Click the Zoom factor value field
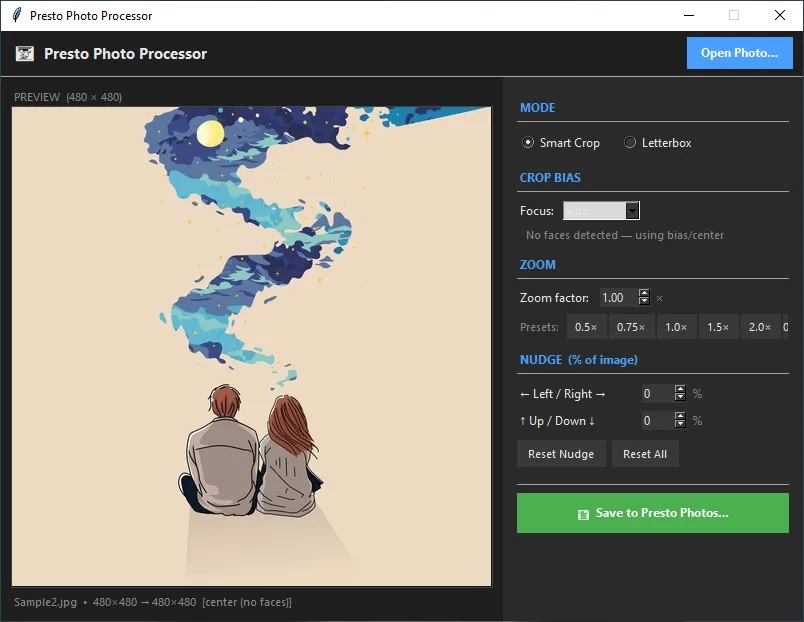The height and width of the screenshot is (622, 804). (618, 298)
